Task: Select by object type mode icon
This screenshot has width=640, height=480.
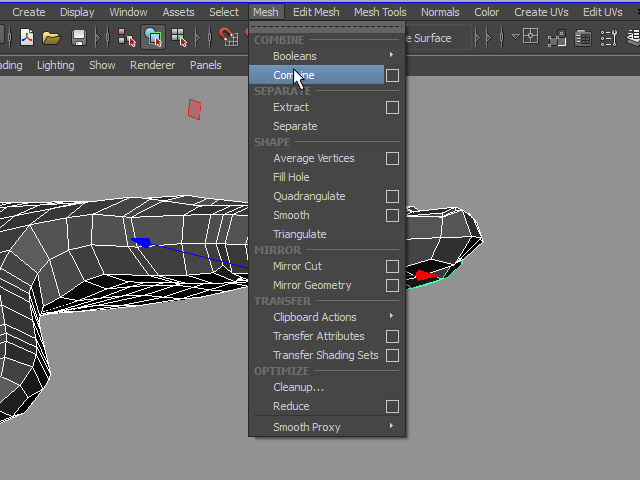Action: [153, 38]
